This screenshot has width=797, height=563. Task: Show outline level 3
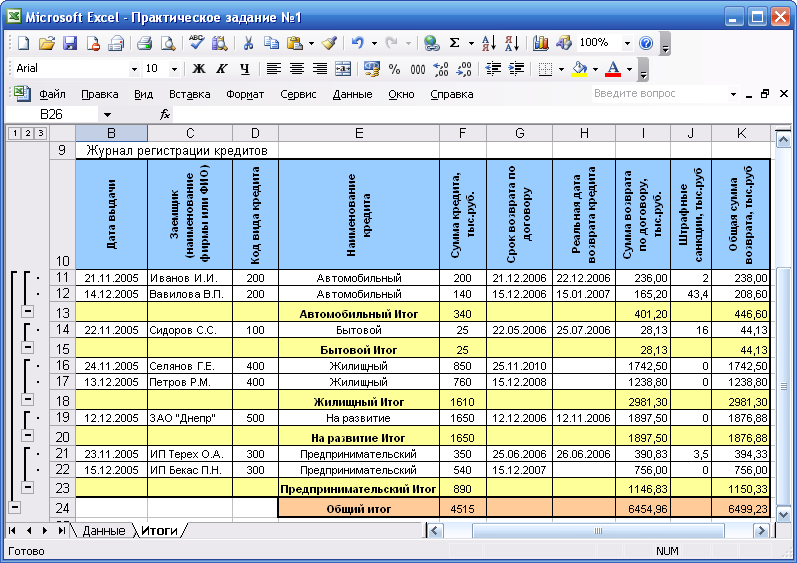coord(40,133)
